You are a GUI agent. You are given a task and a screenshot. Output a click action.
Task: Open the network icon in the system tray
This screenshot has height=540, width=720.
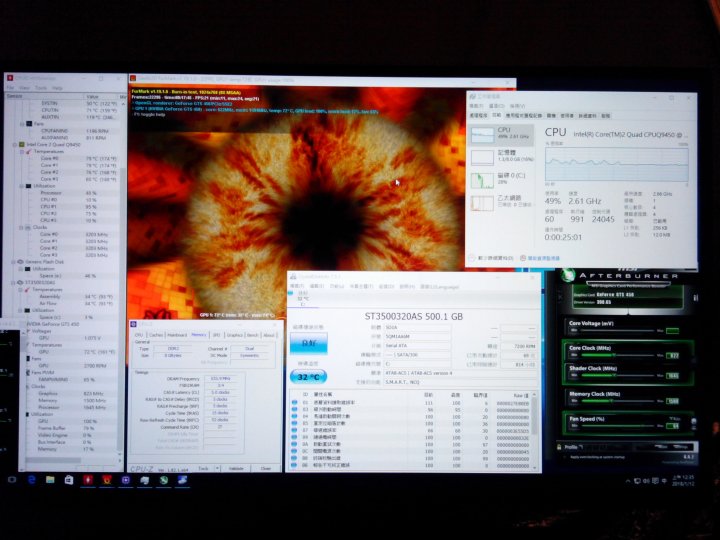click(637, 481)
